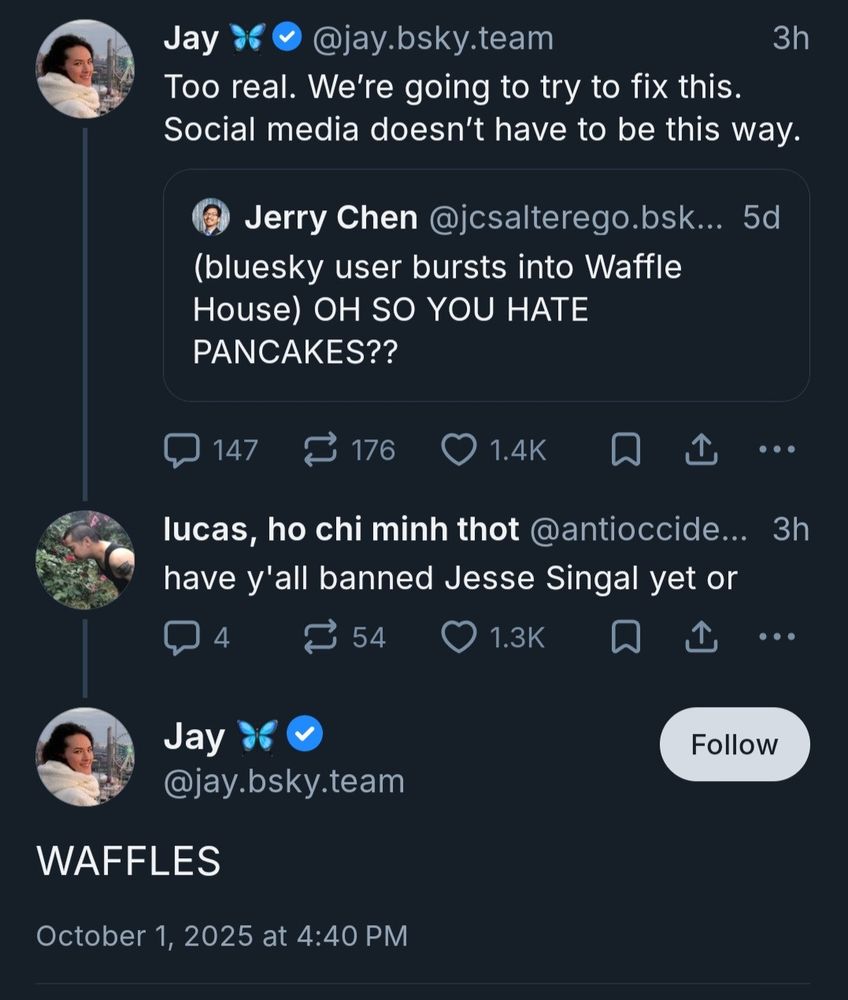Open Jay's avatar at top of thread
848x1000 pixels.
point(84,68)
